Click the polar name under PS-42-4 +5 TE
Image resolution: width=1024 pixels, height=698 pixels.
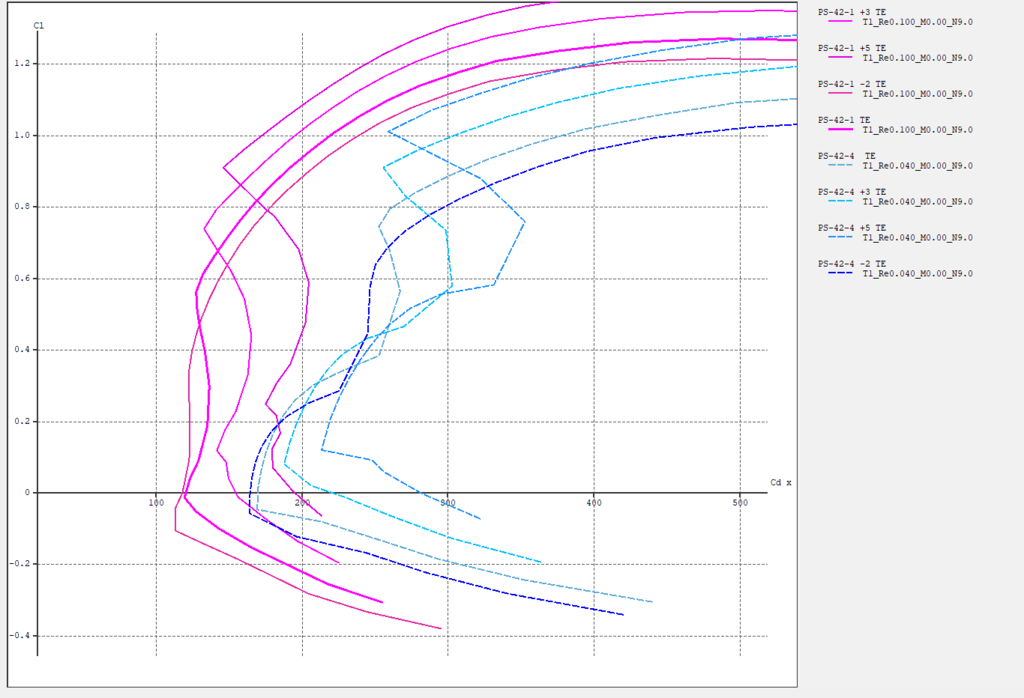click(x=917, y=238)
